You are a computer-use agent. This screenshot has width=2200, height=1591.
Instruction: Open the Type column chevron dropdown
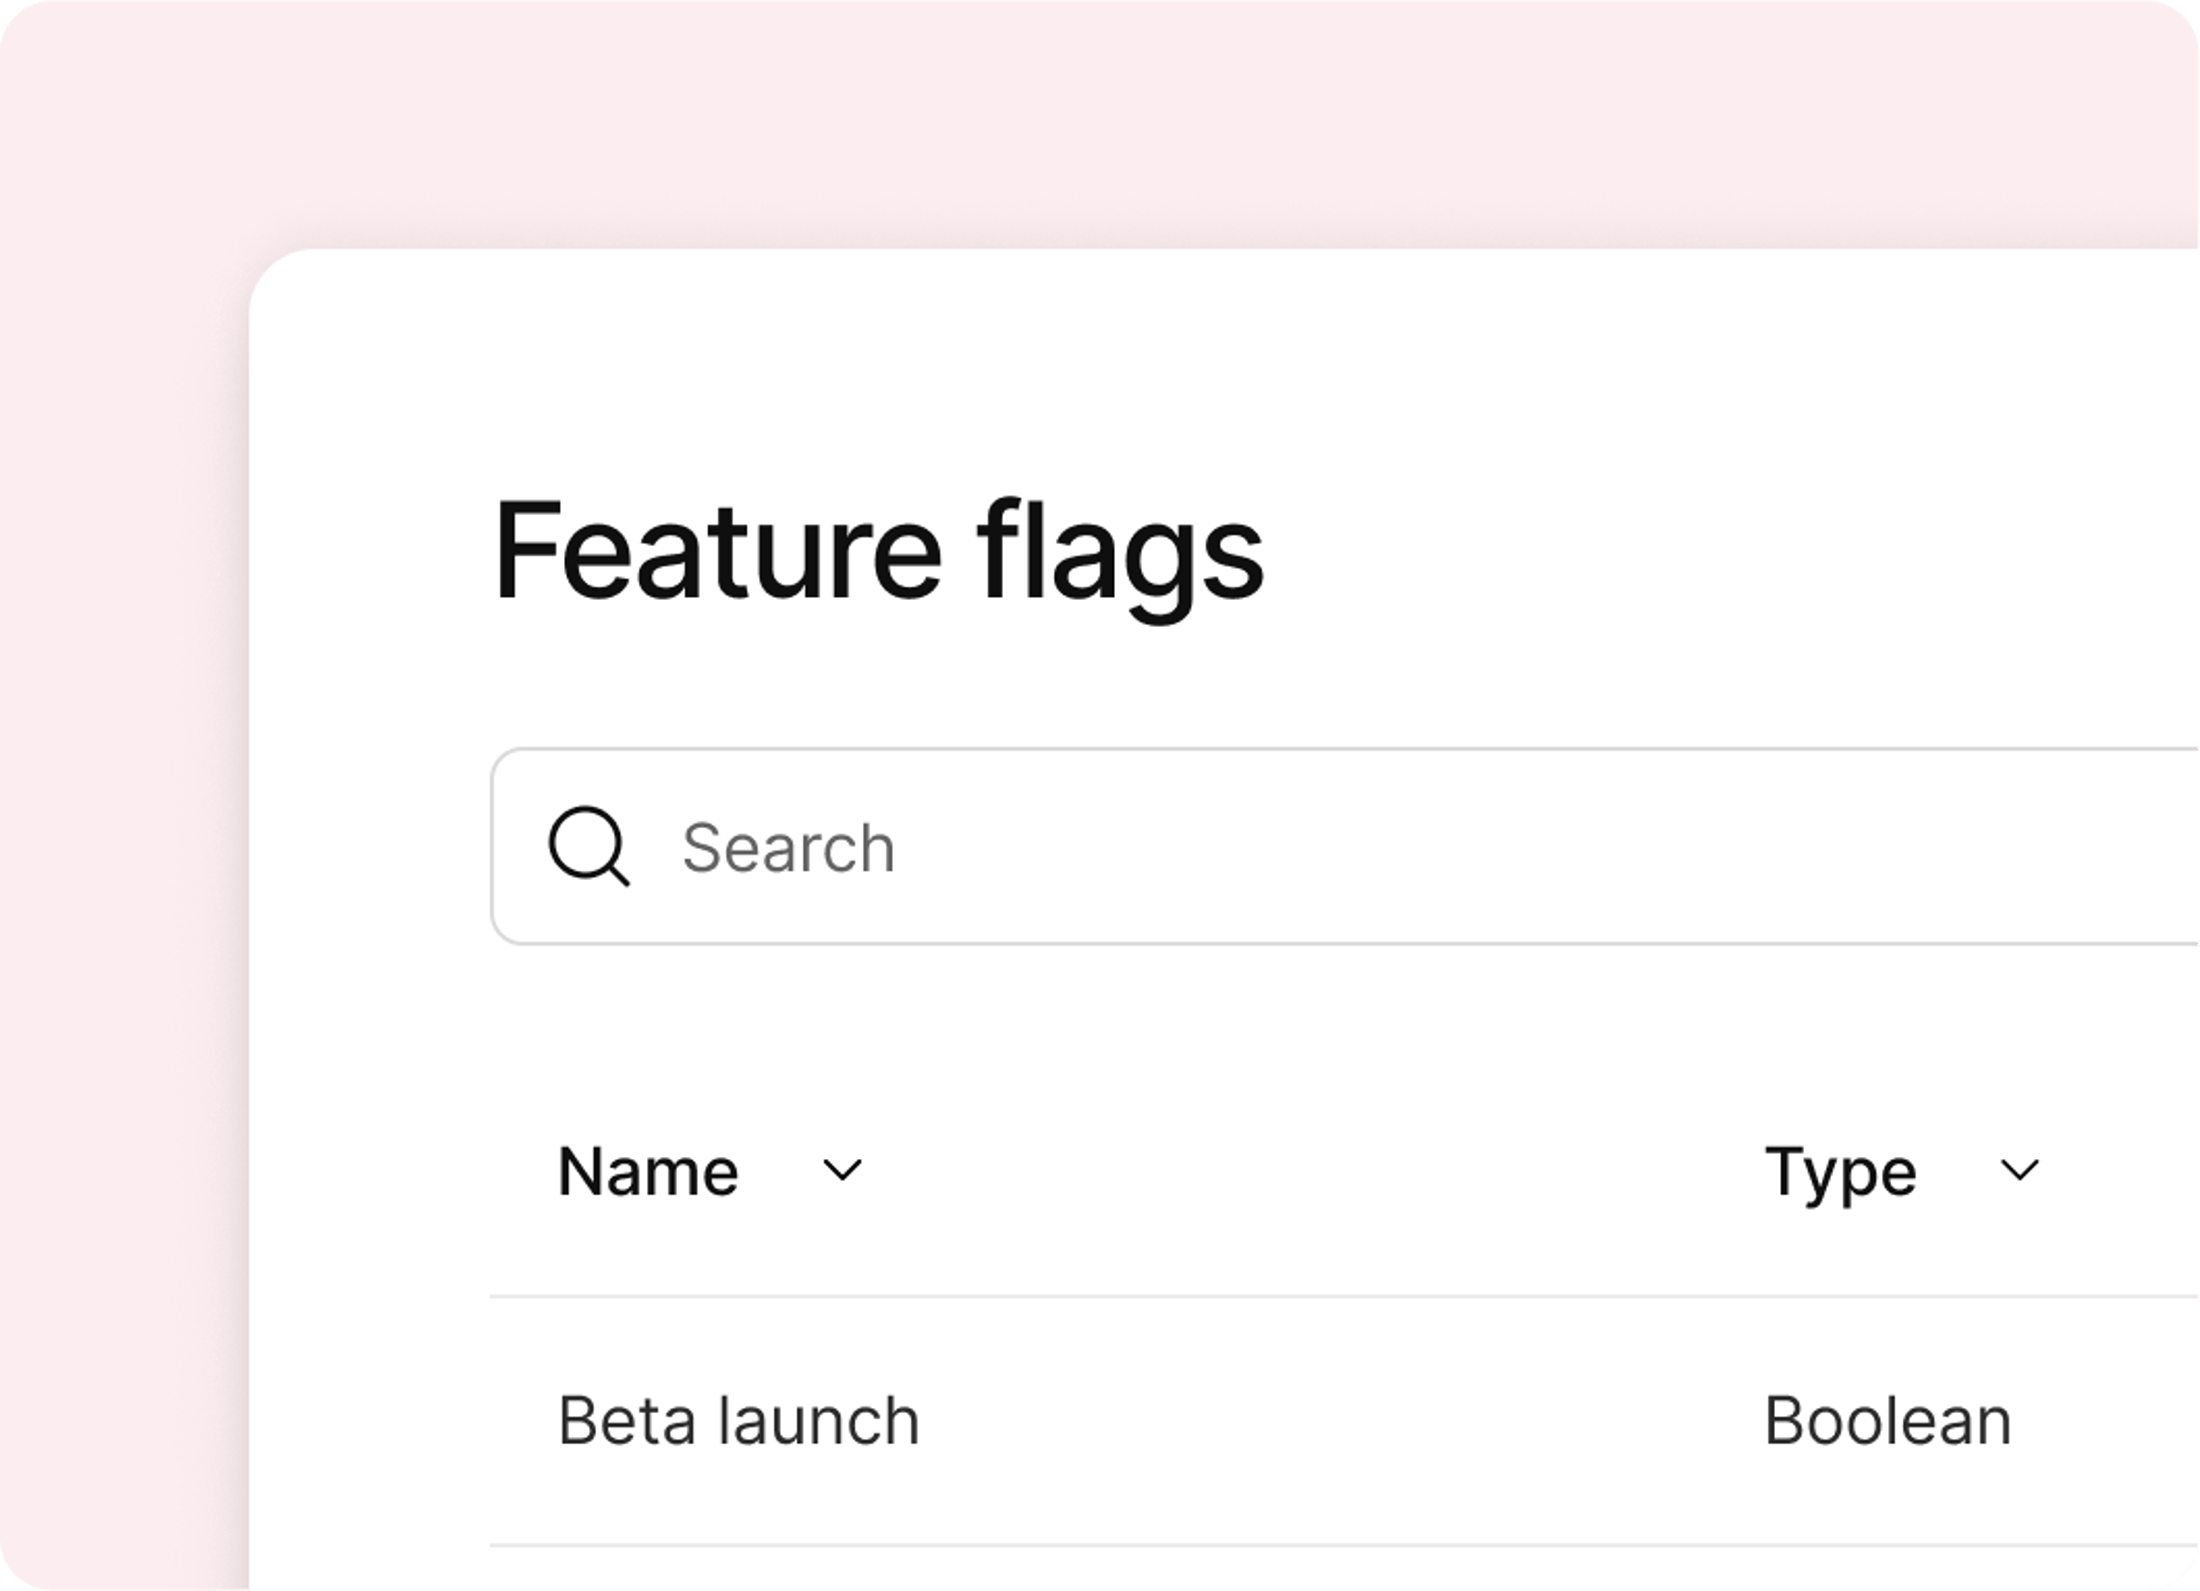(2019, 1170)
